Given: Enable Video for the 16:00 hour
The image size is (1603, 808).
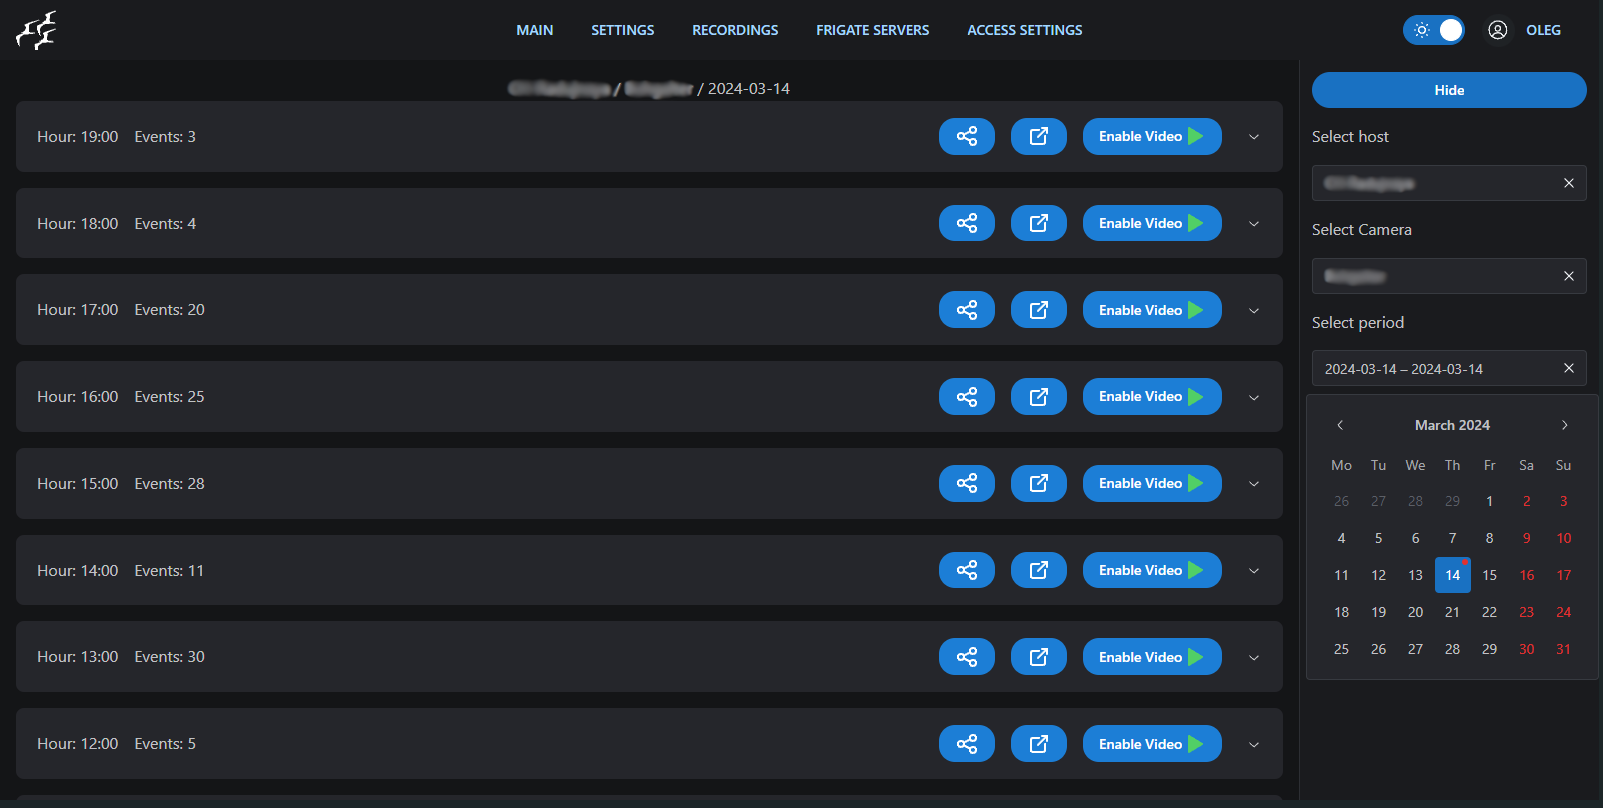Looking at the screenshot, I should (x=1151, y=397).
